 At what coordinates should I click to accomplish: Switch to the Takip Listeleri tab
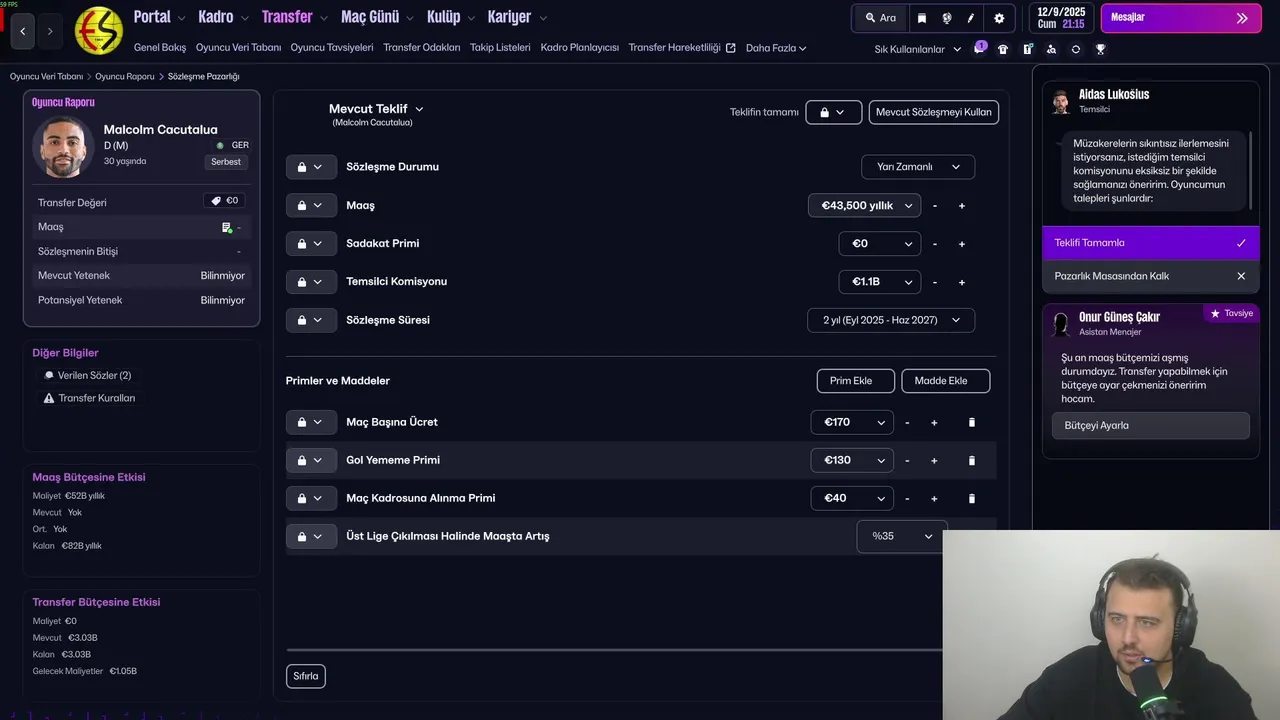click(x=500, y=47)
